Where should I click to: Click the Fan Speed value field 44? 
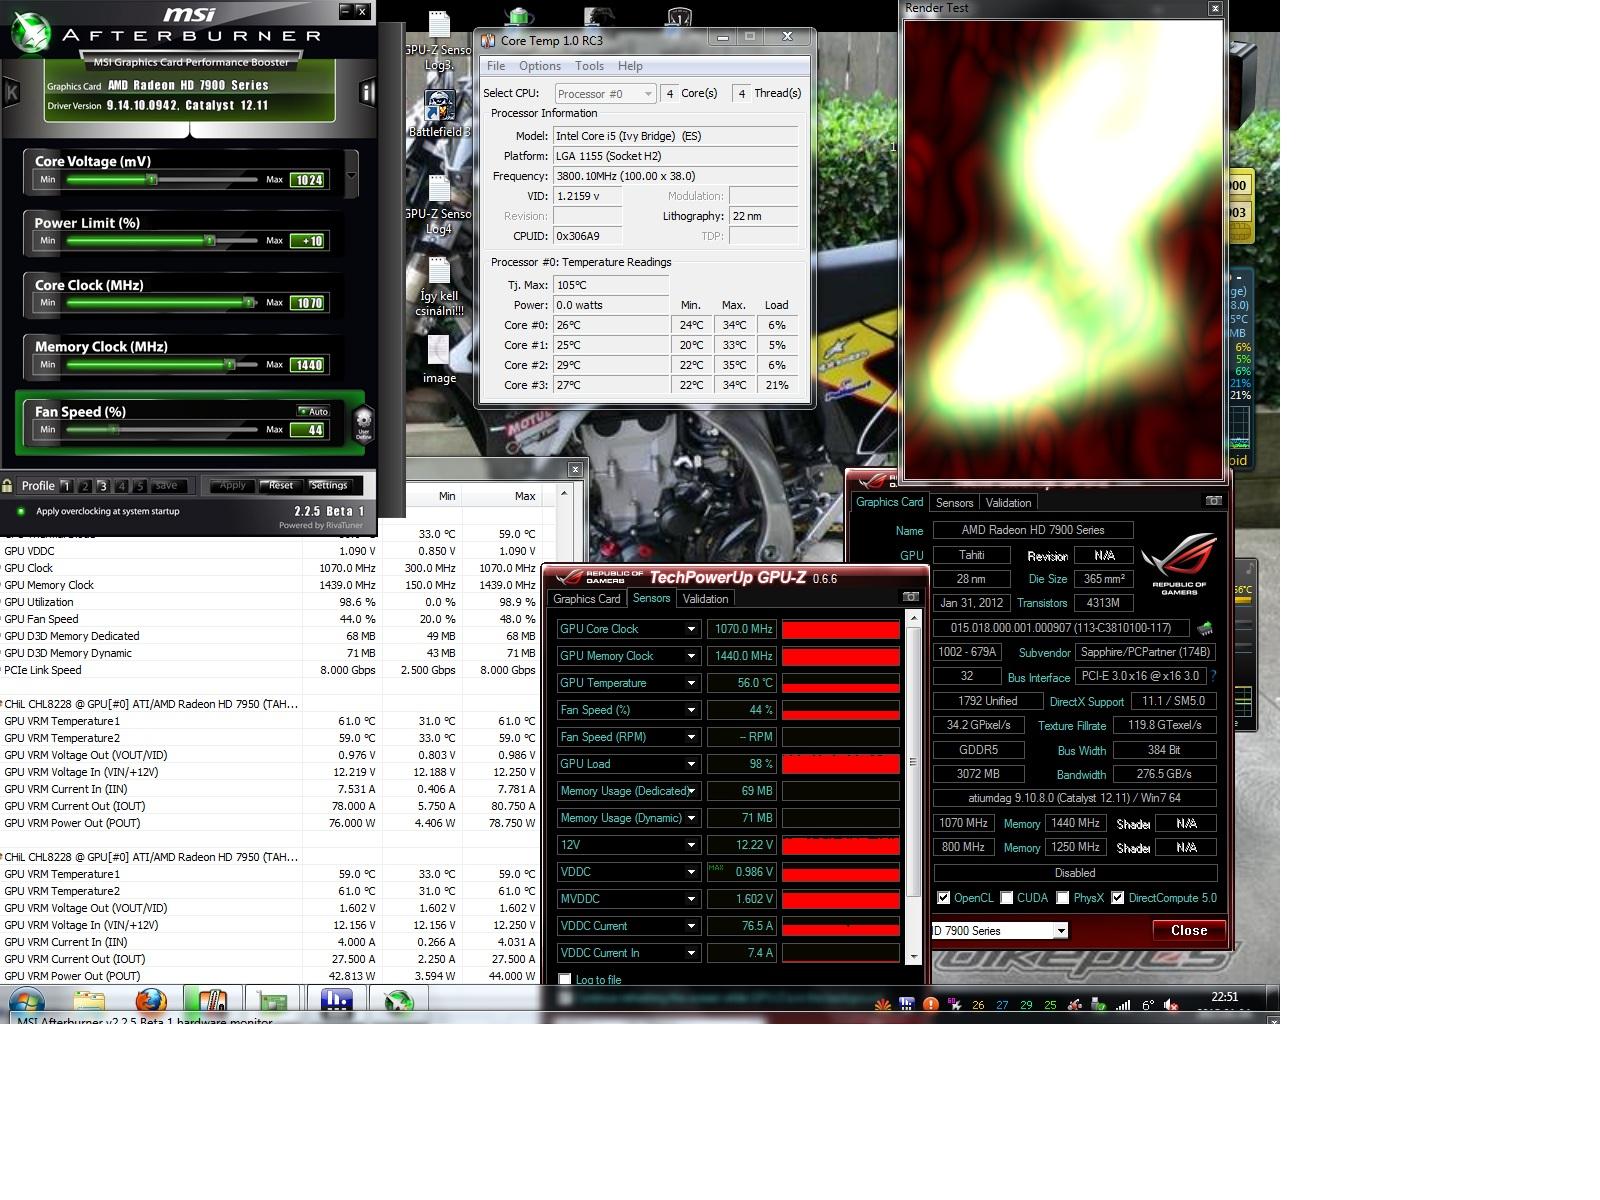click(308, 430)
